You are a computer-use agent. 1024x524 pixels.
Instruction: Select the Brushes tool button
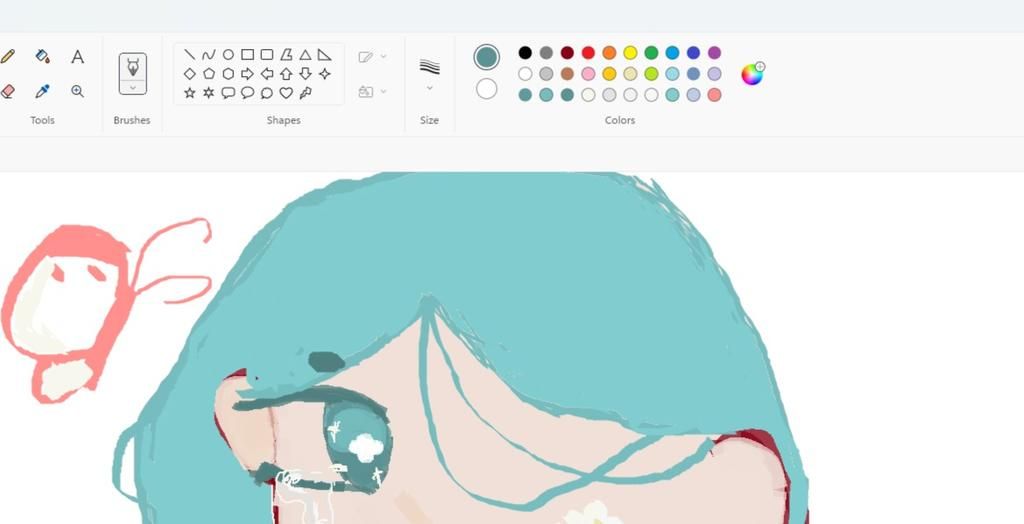(133, 67)
